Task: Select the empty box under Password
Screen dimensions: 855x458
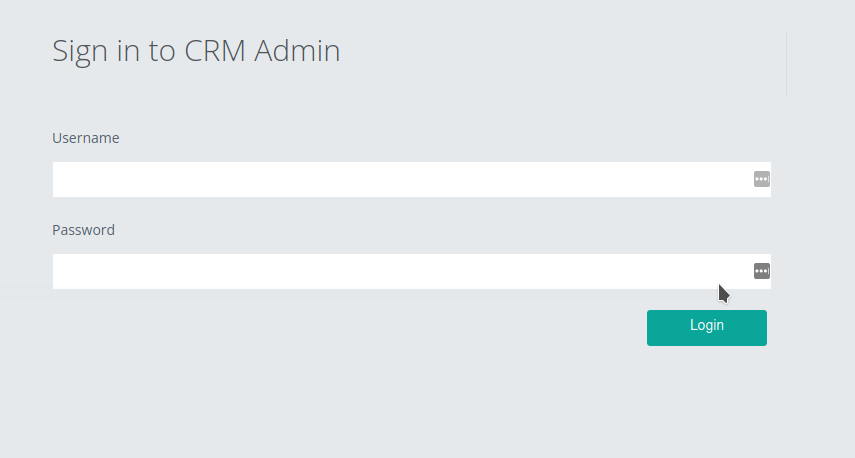Action: pos(400,272)
